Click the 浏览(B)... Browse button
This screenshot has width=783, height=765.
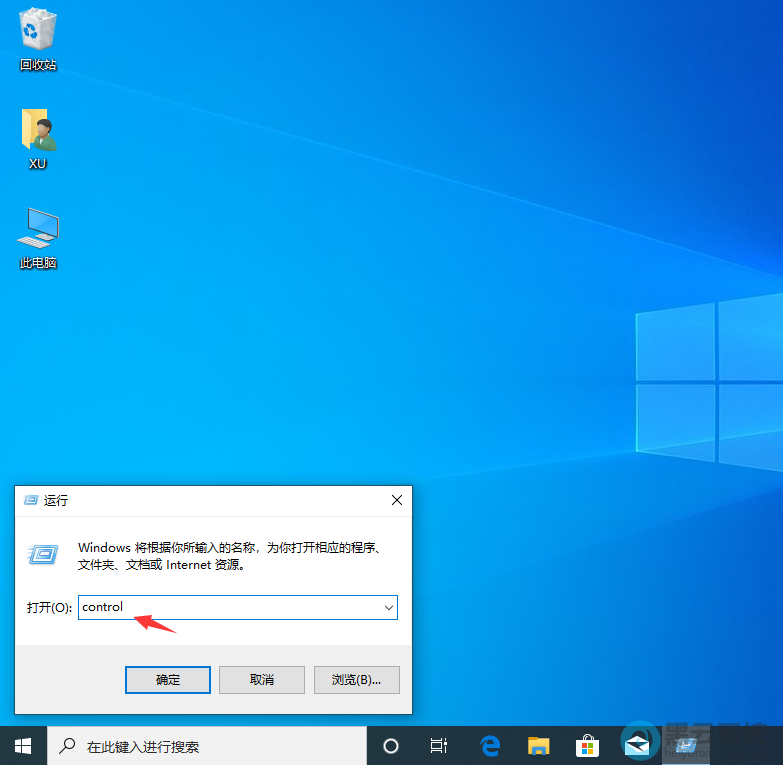356,680
